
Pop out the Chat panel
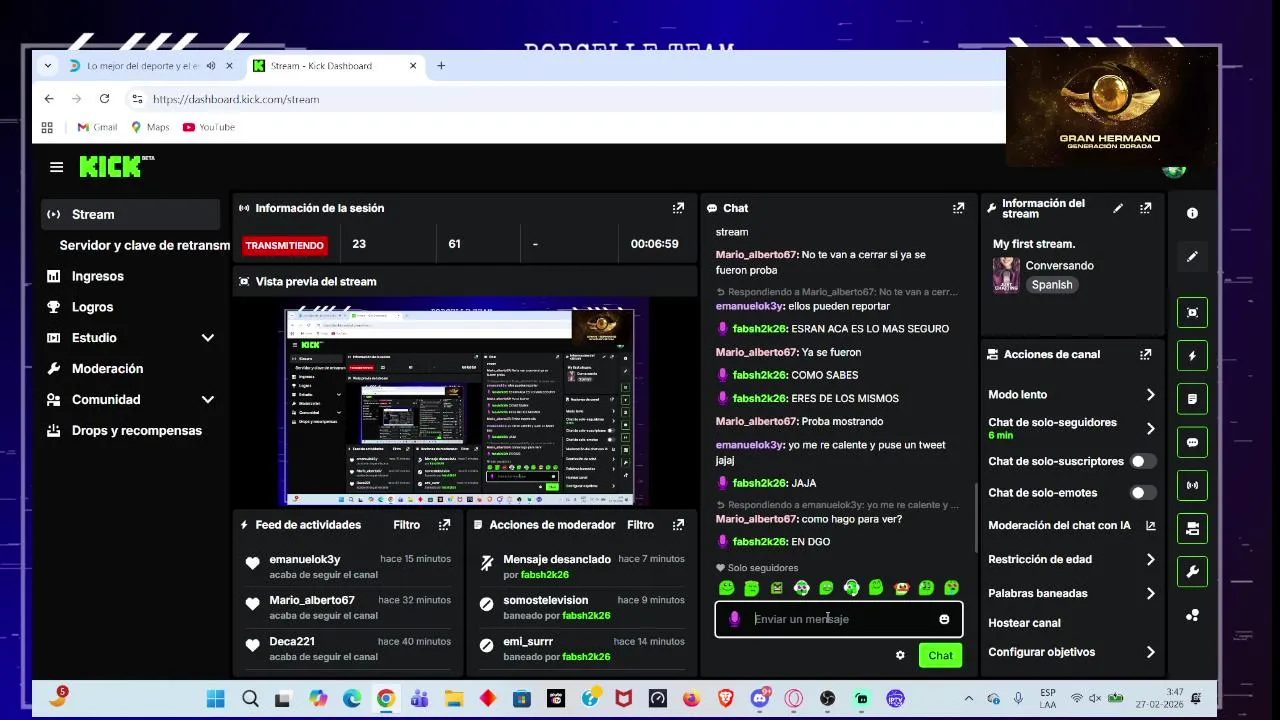(958, 208)
